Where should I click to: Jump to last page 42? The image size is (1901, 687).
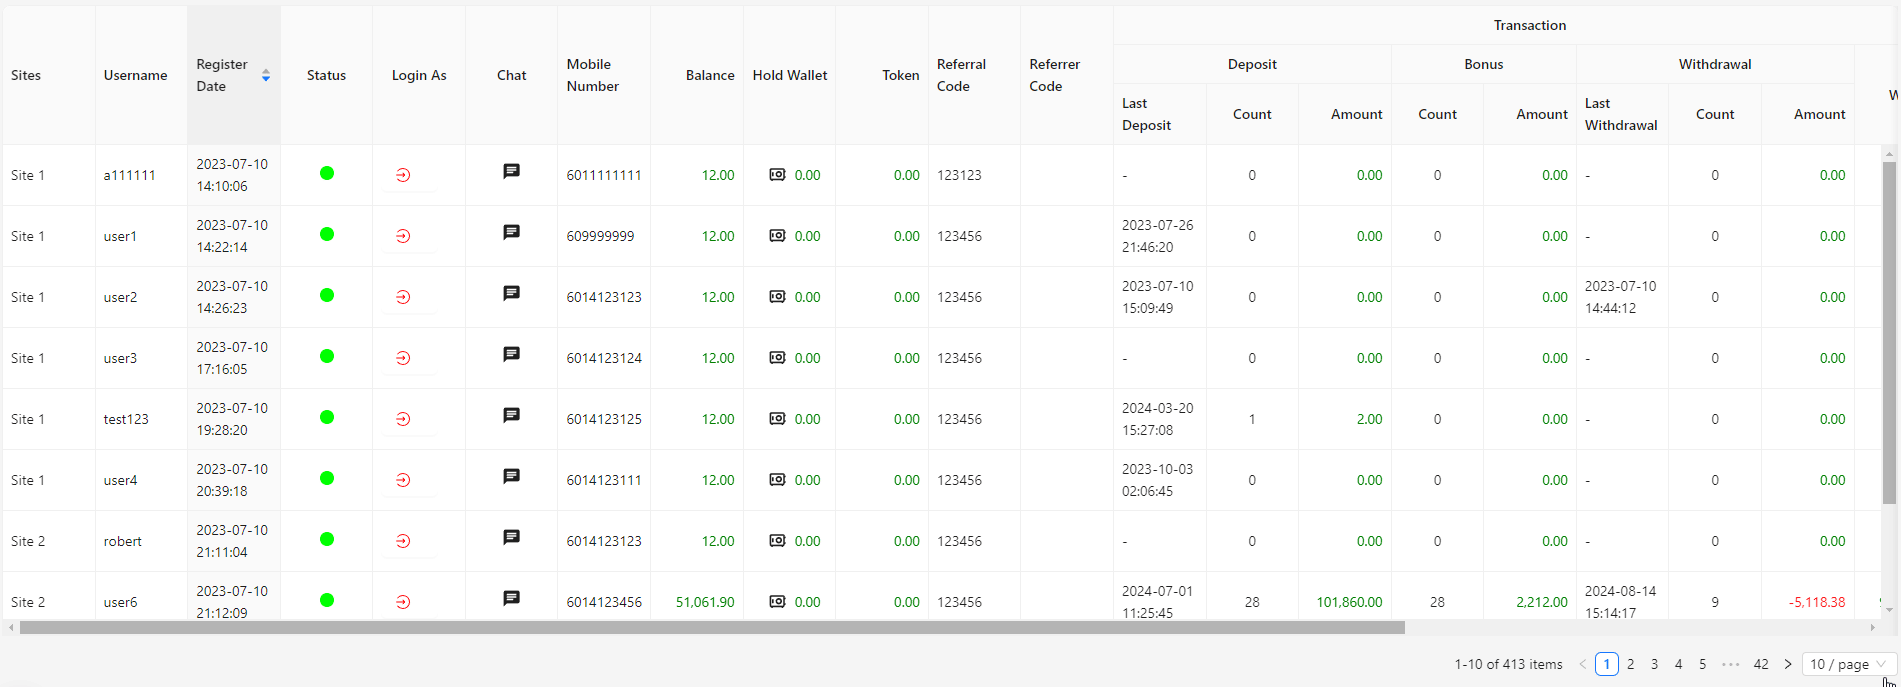click(1761, 664)
